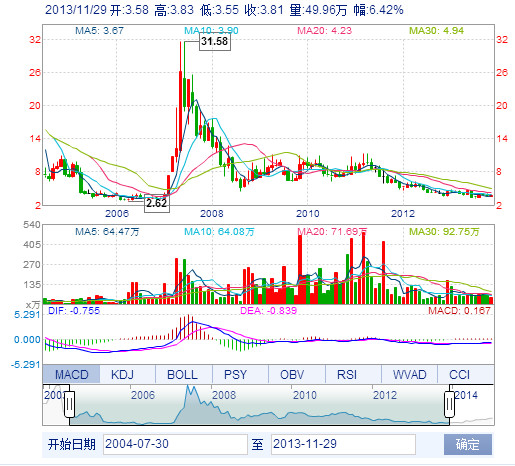Click the 2008 area in range navigator
Screen dimensions: 515x466
224,395
